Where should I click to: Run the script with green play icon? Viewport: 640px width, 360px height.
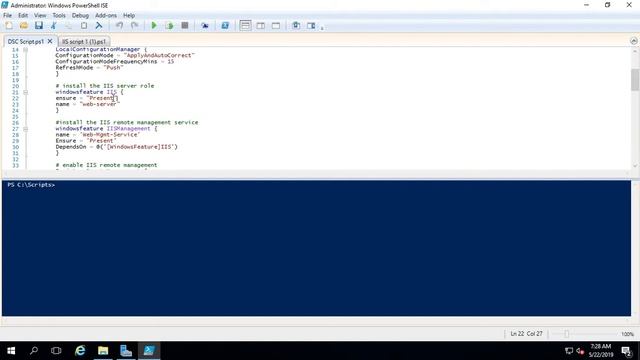click(154, 26)
